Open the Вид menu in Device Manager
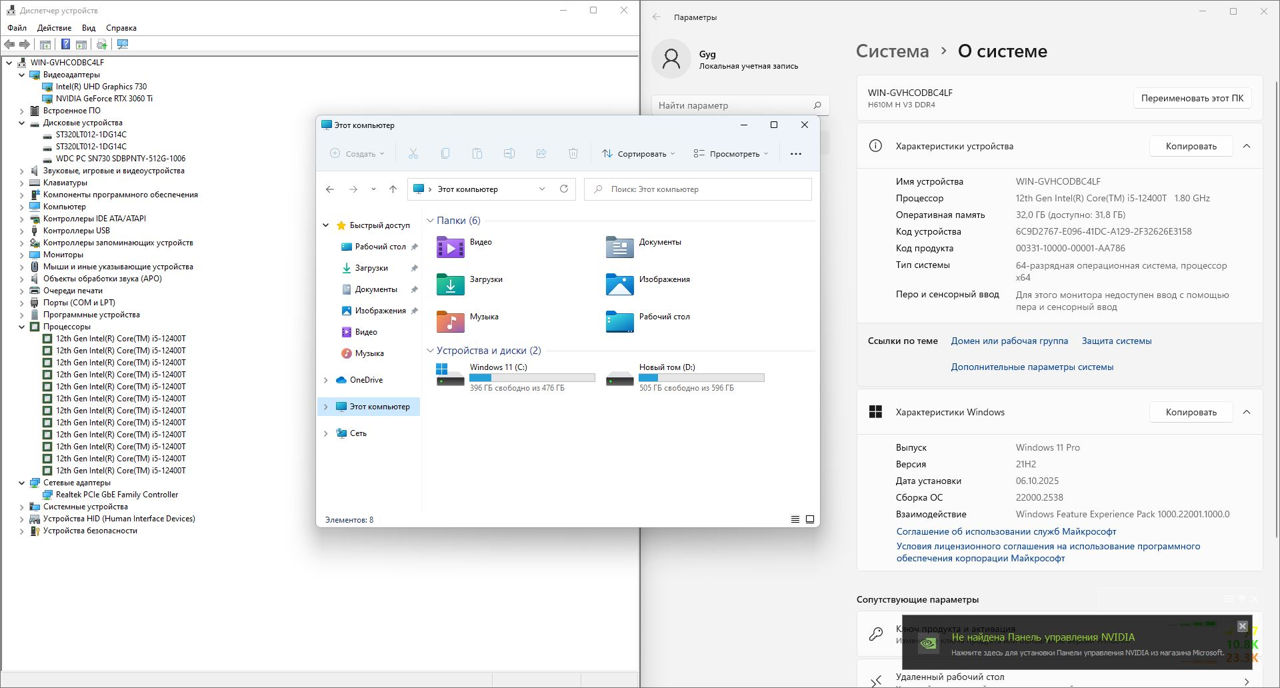 tap(89, 28)
